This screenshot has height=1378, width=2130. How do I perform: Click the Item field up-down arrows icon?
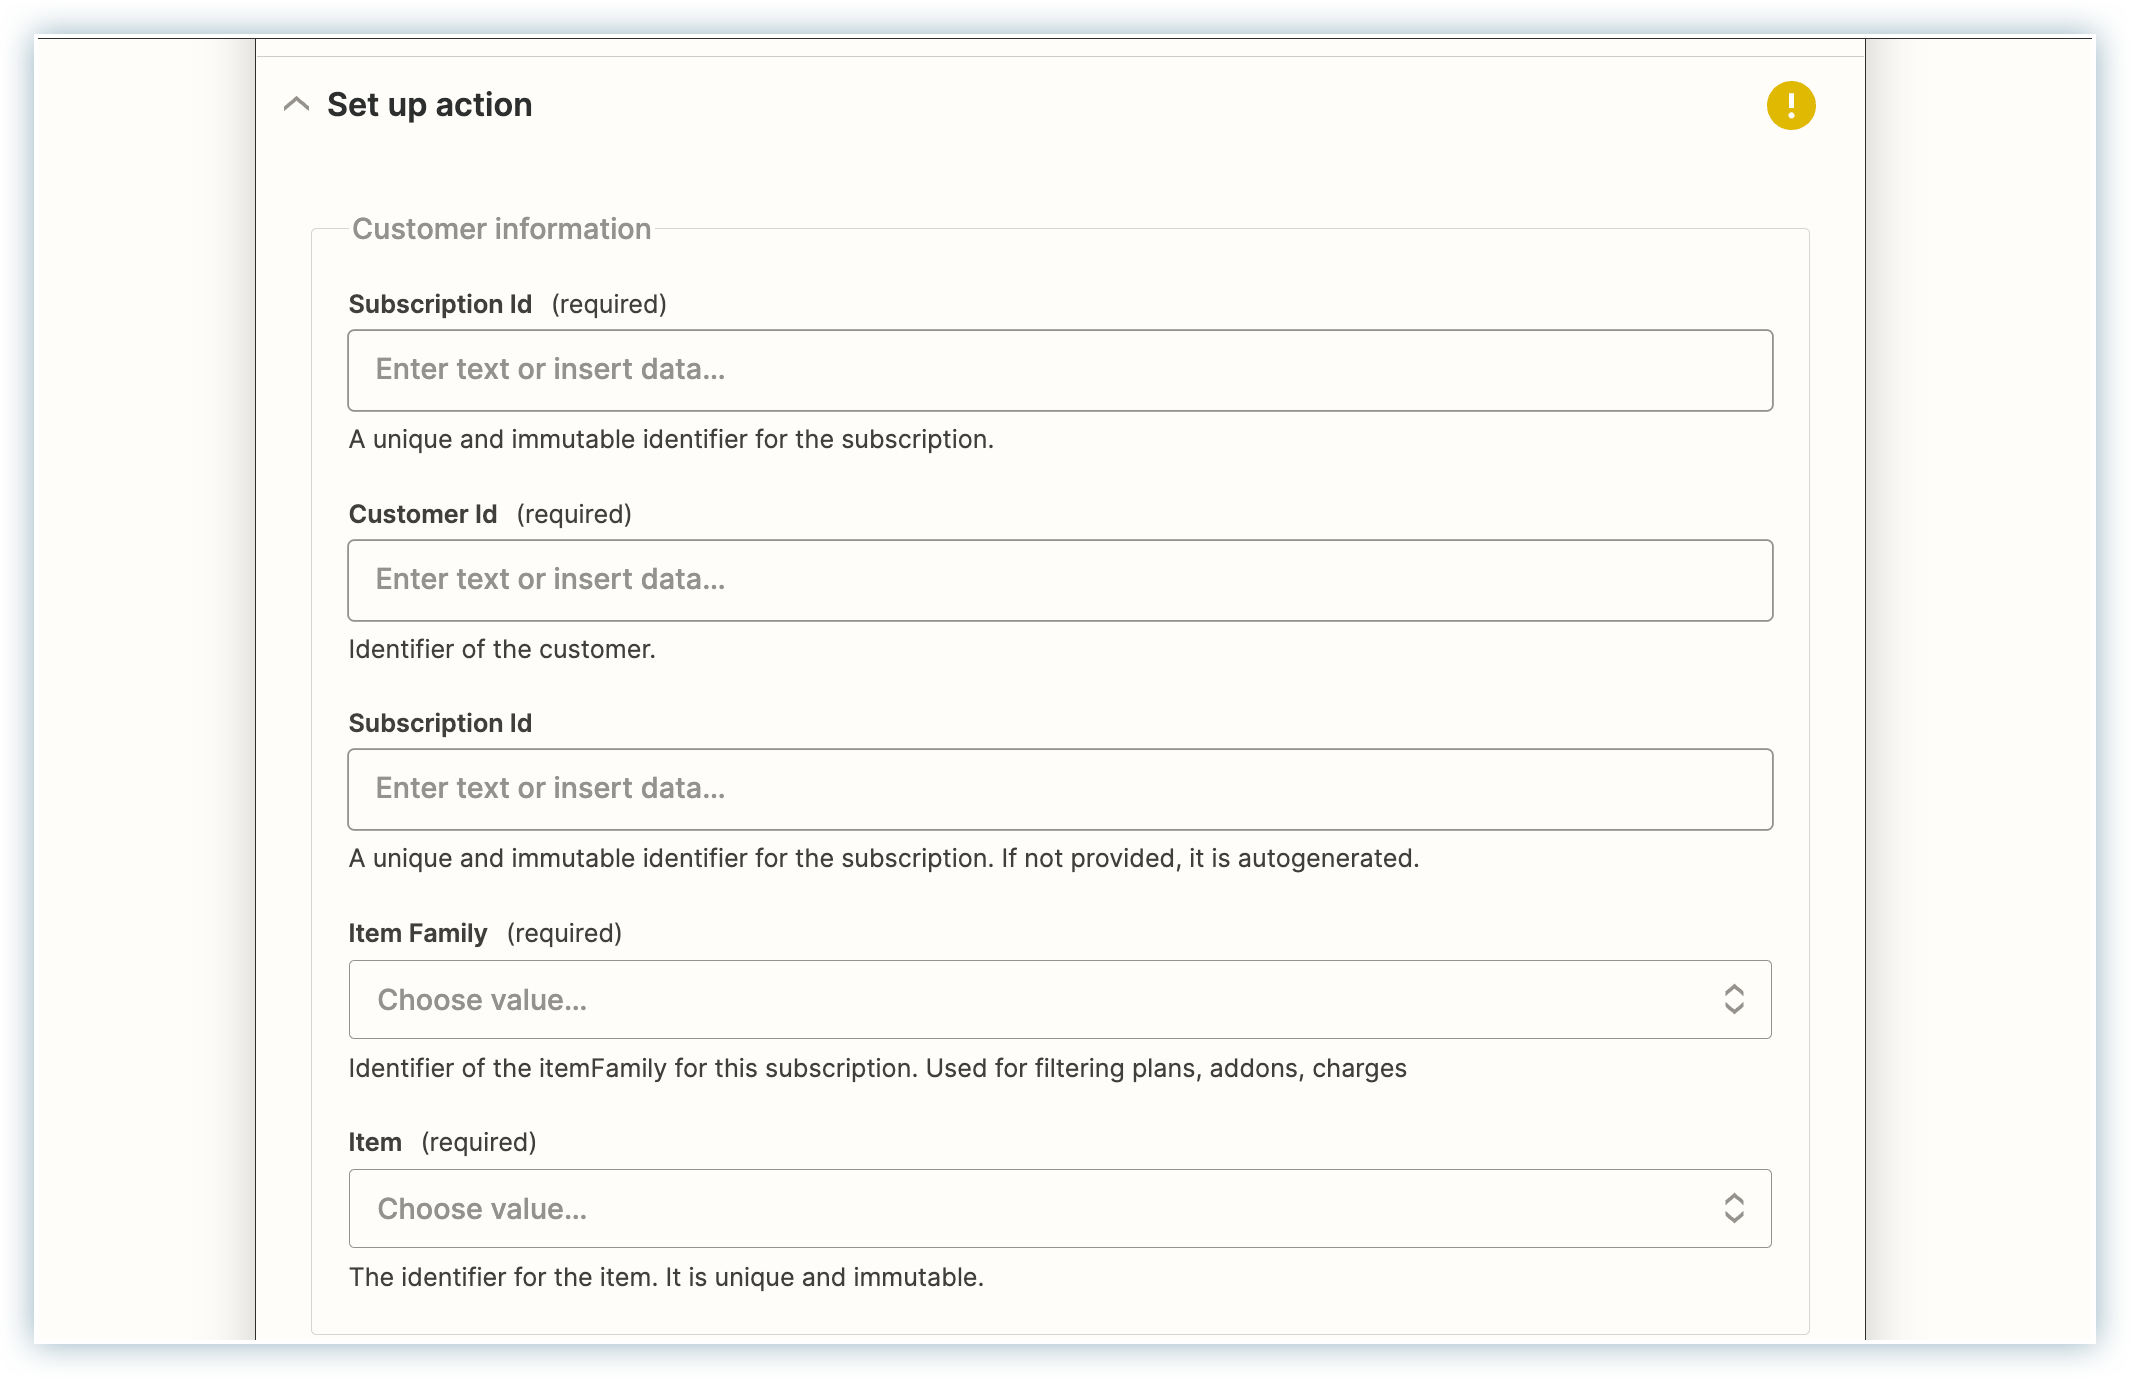point(1734,1208)
